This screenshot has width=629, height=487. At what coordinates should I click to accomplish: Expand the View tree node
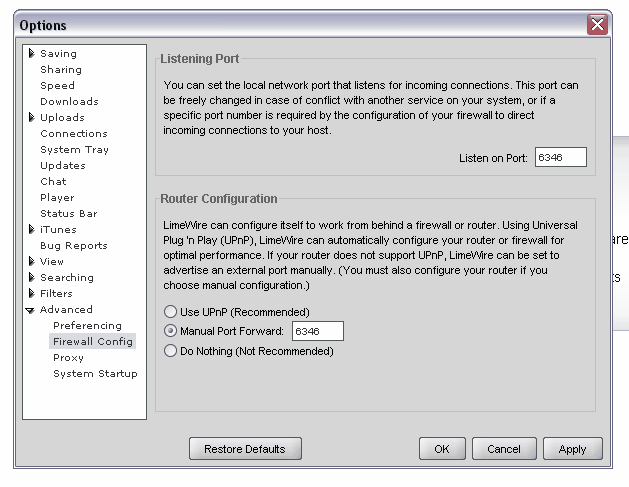[x=31, y=262]
